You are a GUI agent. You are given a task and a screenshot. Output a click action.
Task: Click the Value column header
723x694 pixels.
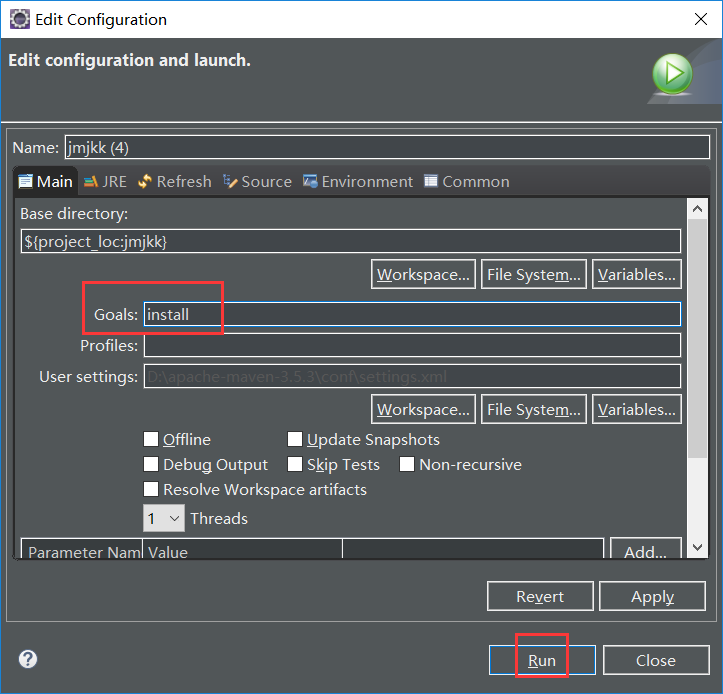click(x=243, y=549)
